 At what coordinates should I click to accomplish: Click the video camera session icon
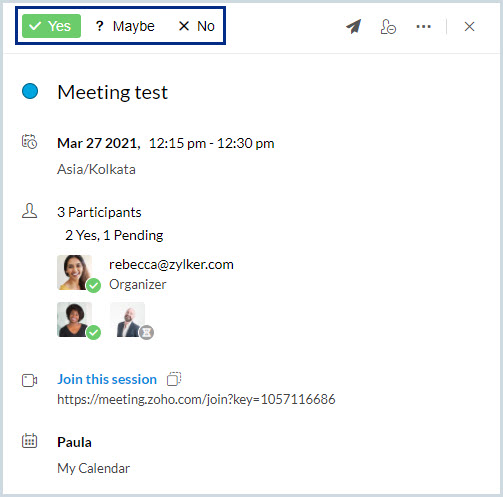tap(29, 380)
